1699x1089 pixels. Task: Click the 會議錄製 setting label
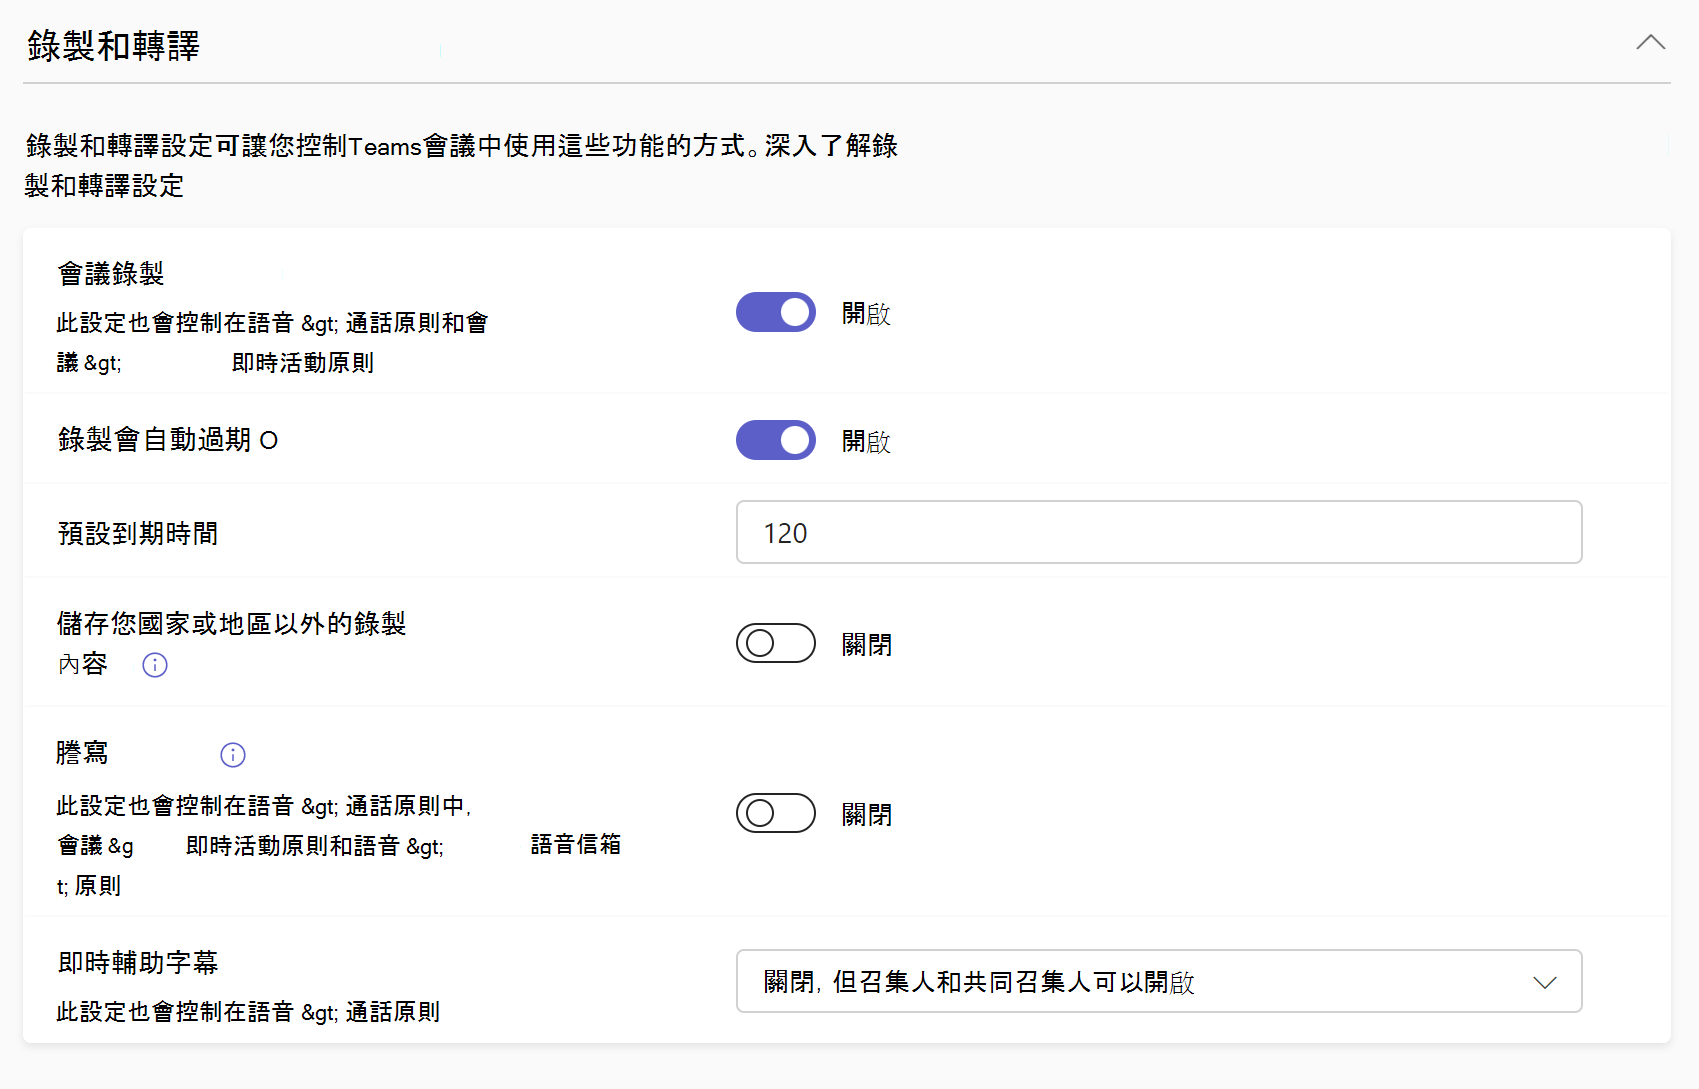[x=111, y=274]
